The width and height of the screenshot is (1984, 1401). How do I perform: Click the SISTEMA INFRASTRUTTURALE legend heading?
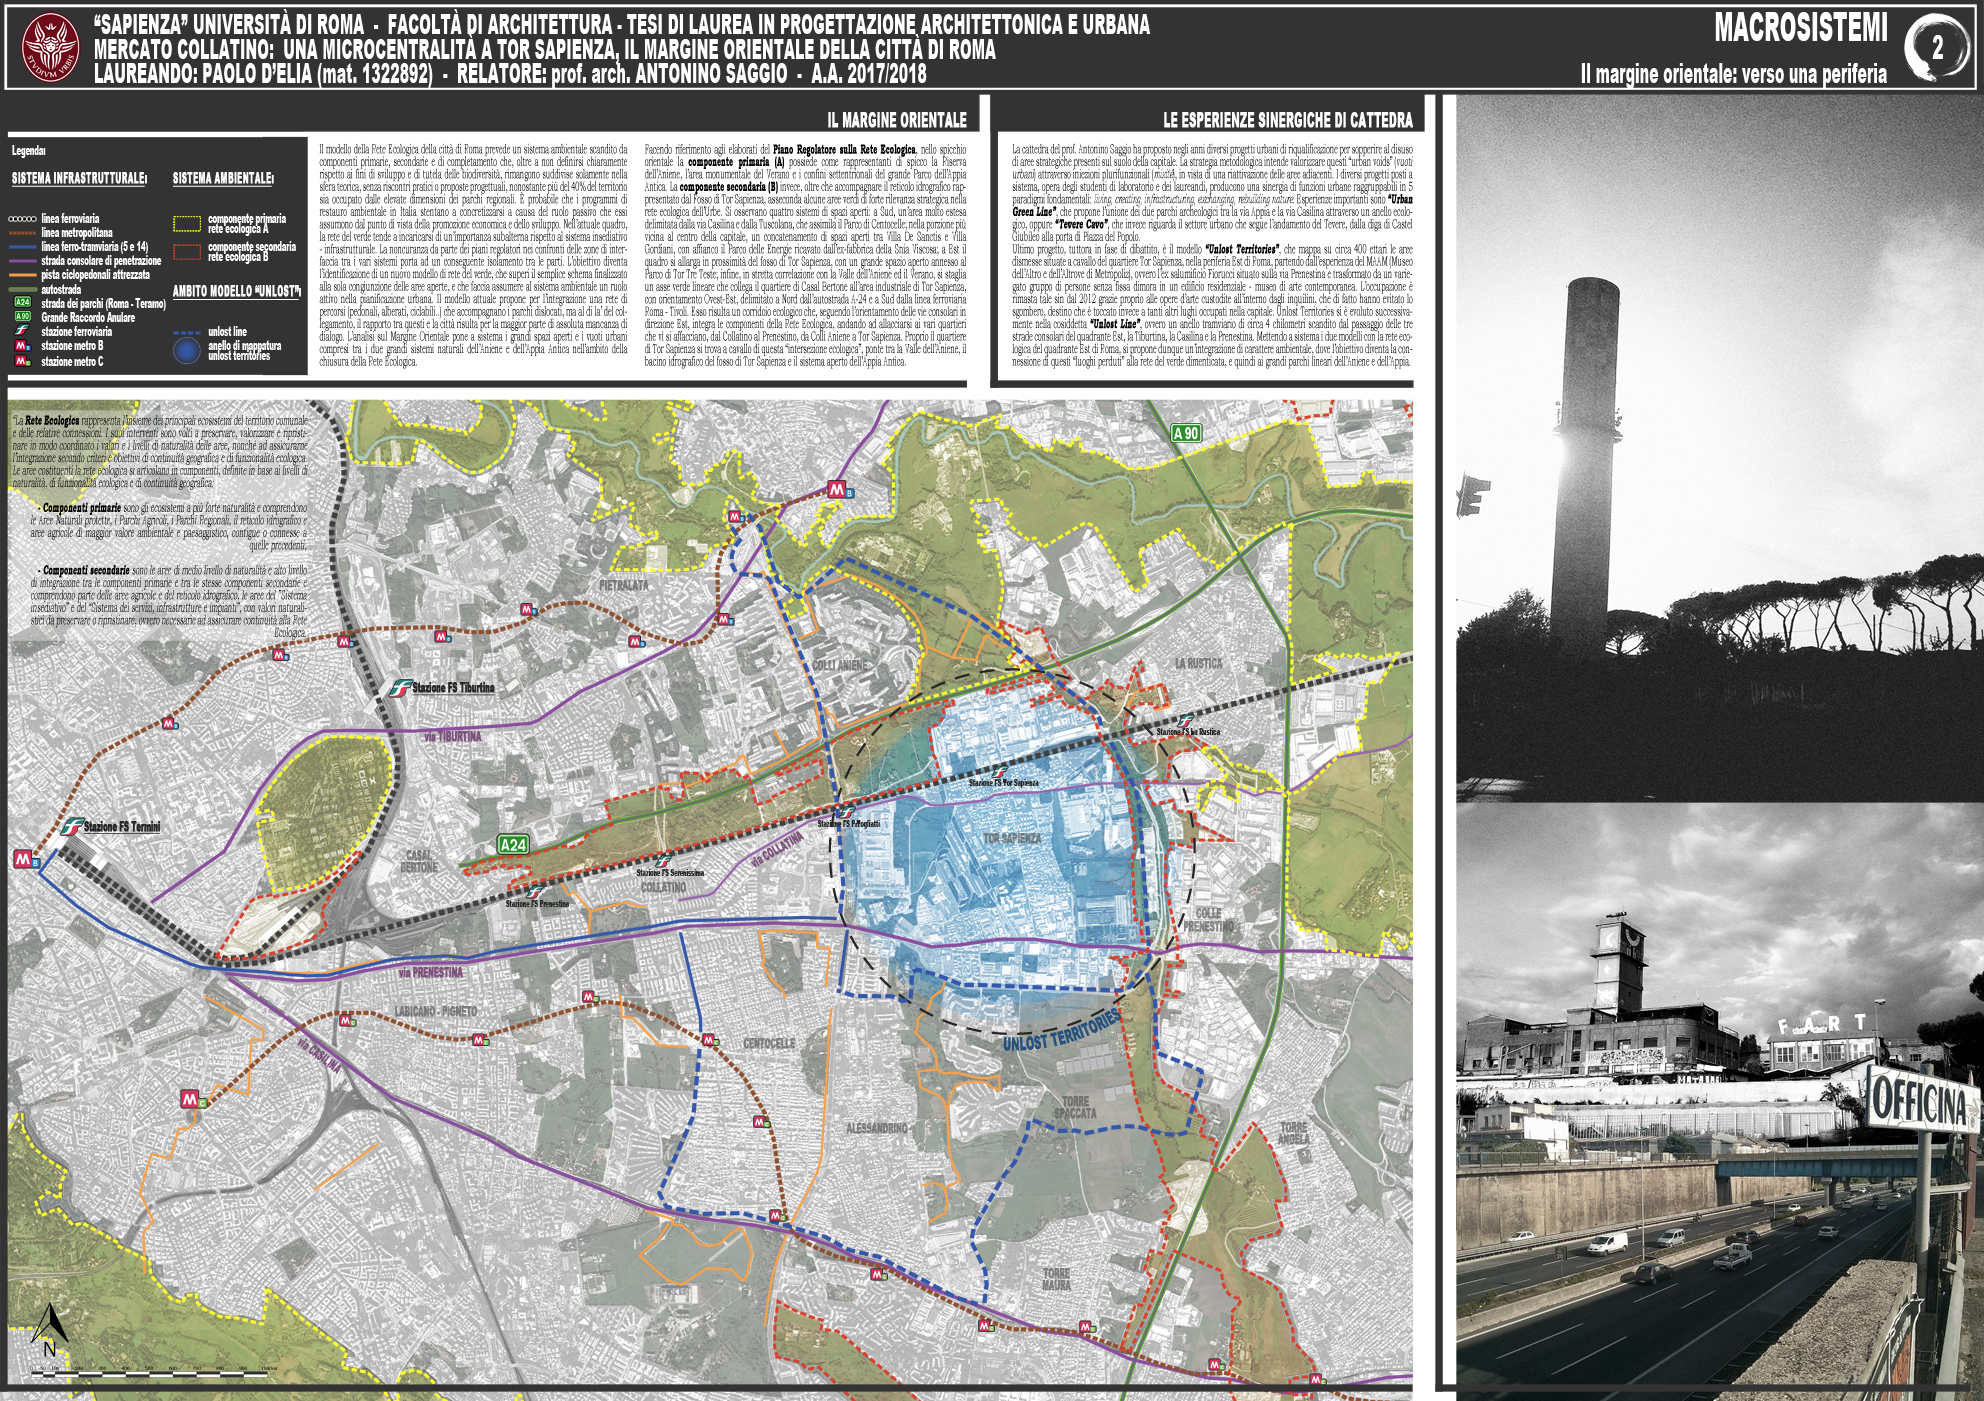coord(79,179)
